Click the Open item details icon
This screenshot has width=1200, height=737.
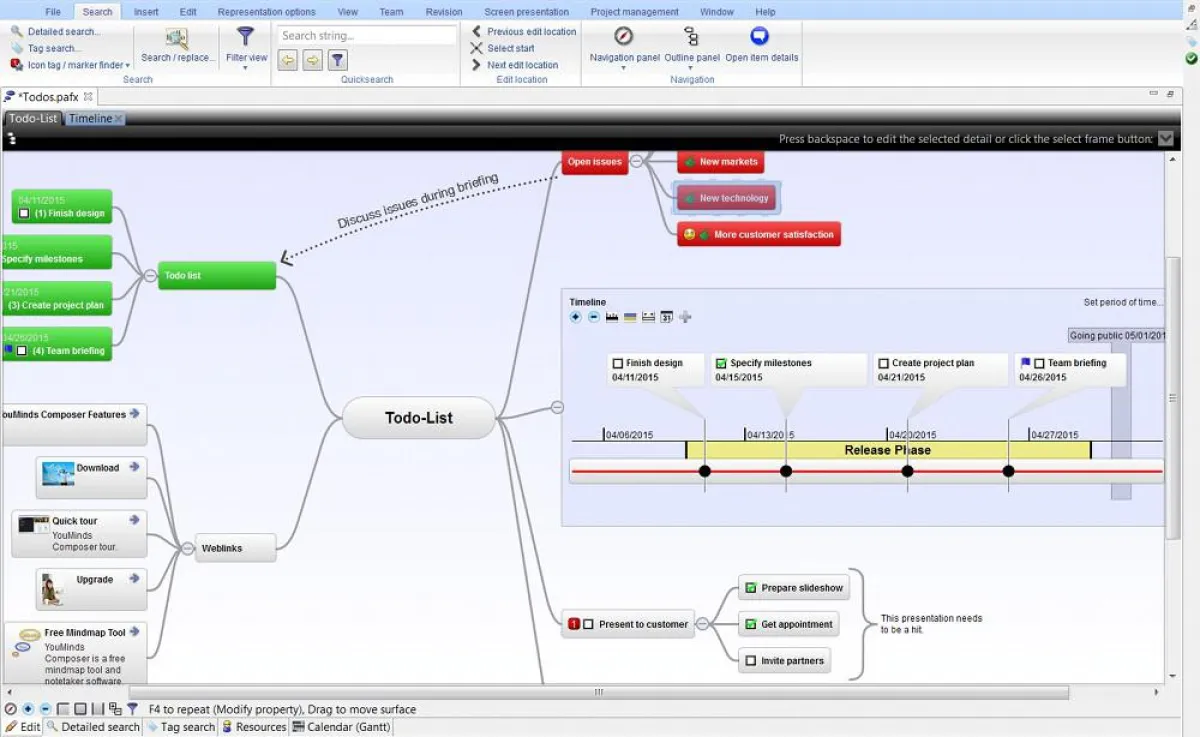(760, 36)
